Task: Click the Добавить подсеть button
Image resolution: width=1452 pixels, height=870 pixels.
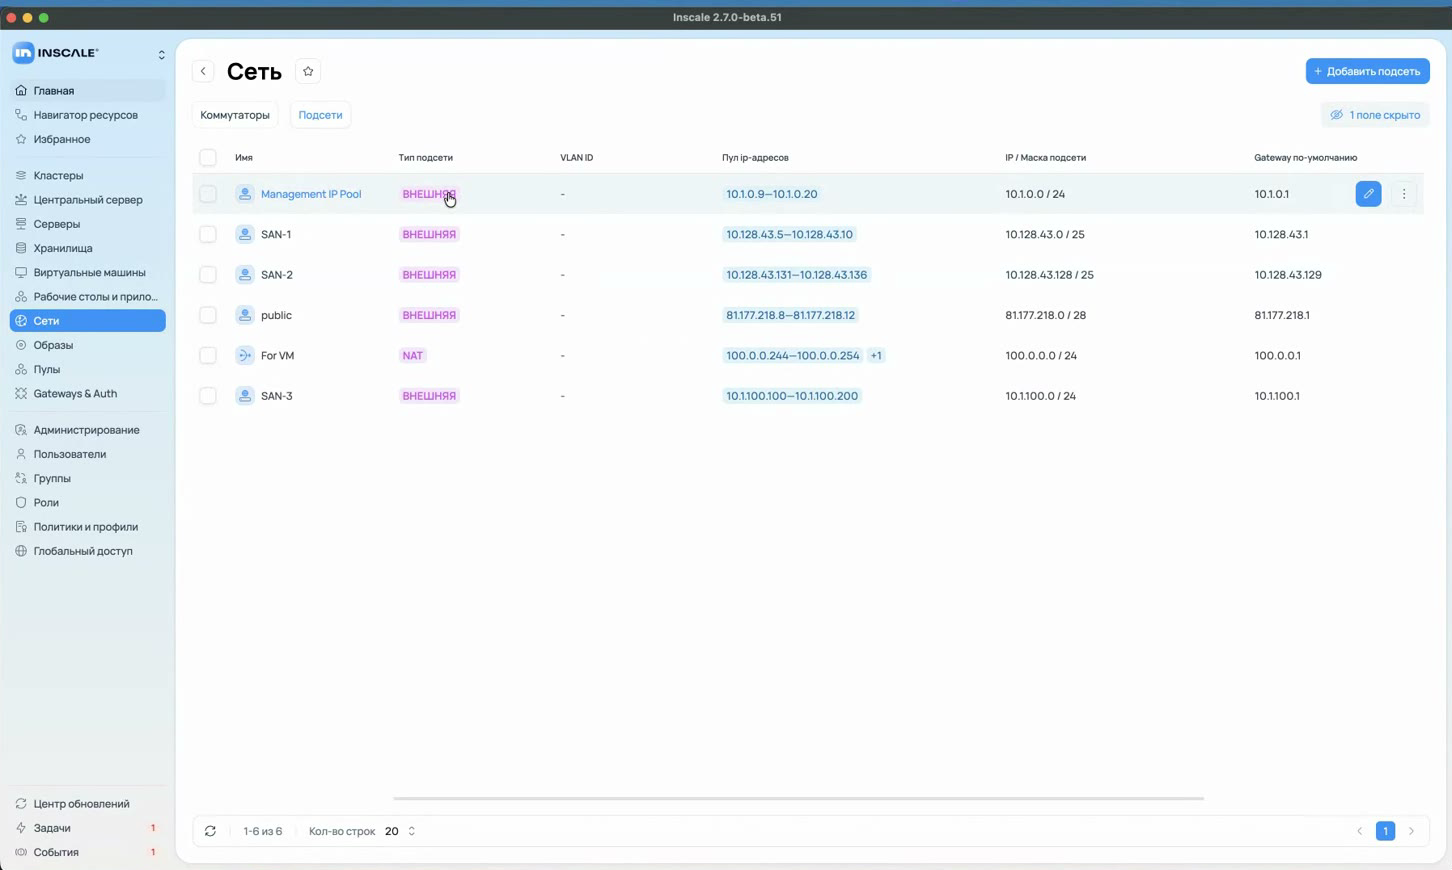Action: [x=1367, y=71]
